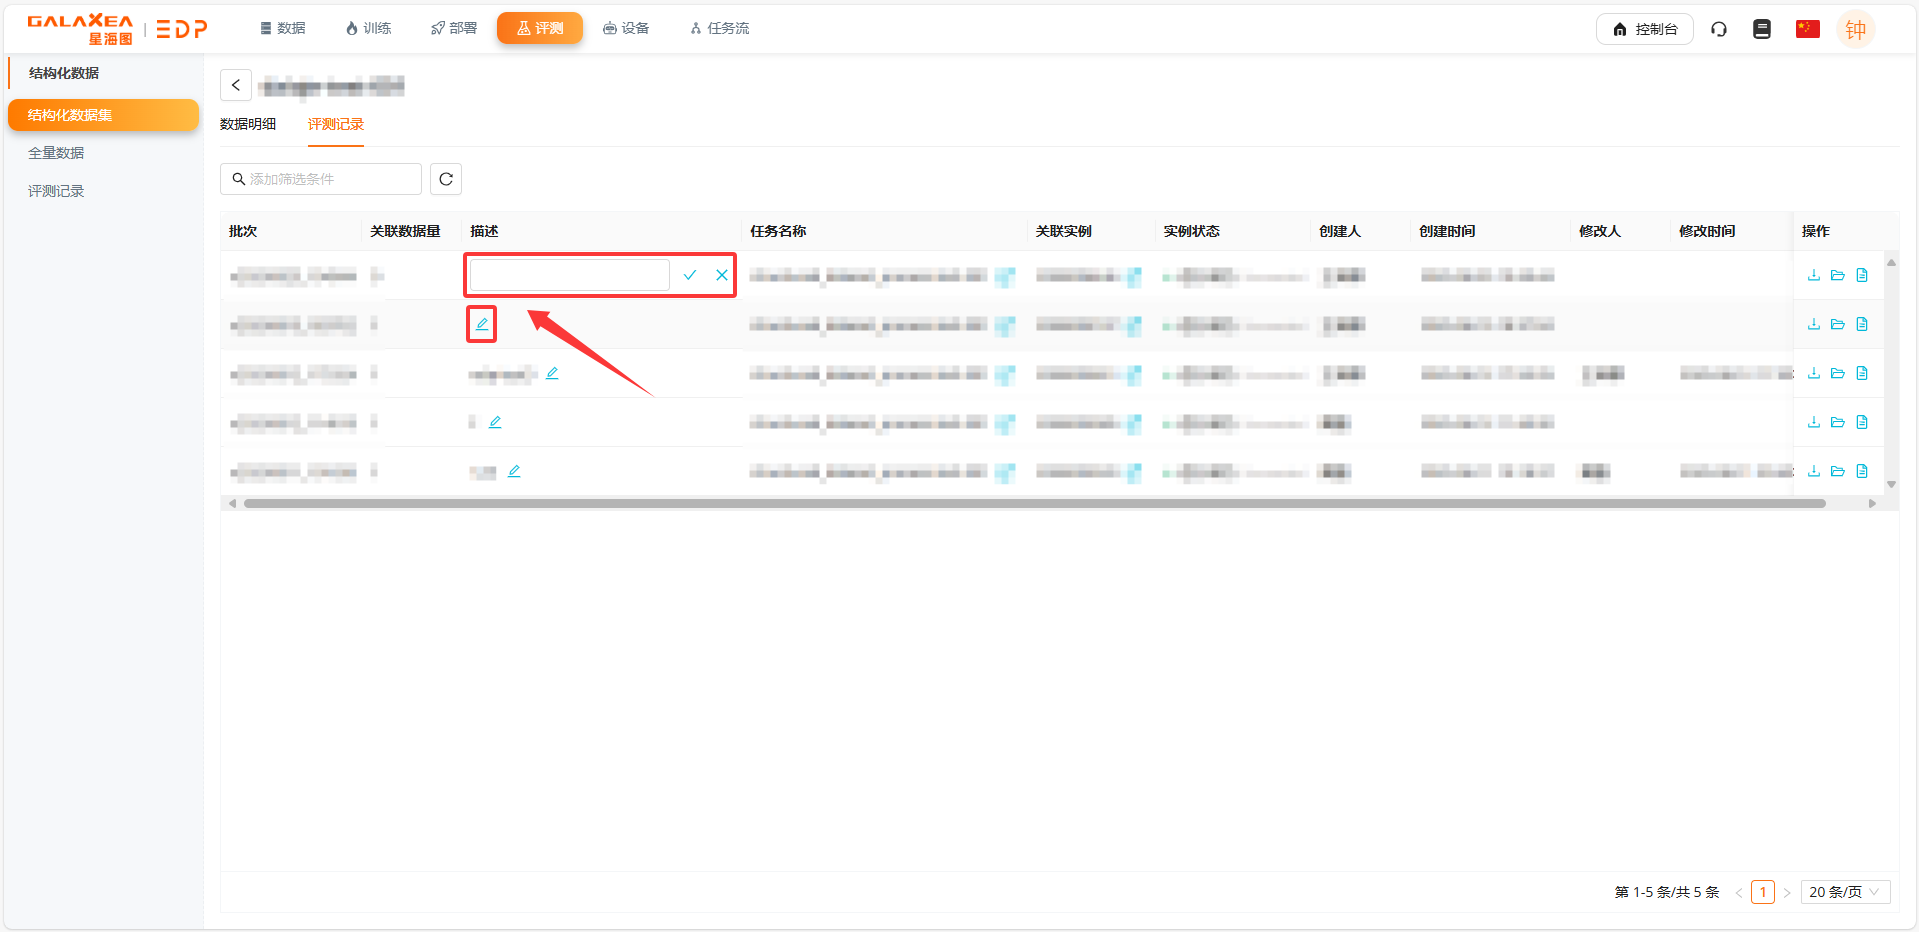1919x932 pixels.
Task: Click the refresh button beside the filter box
Action: [x=446, y=179]
